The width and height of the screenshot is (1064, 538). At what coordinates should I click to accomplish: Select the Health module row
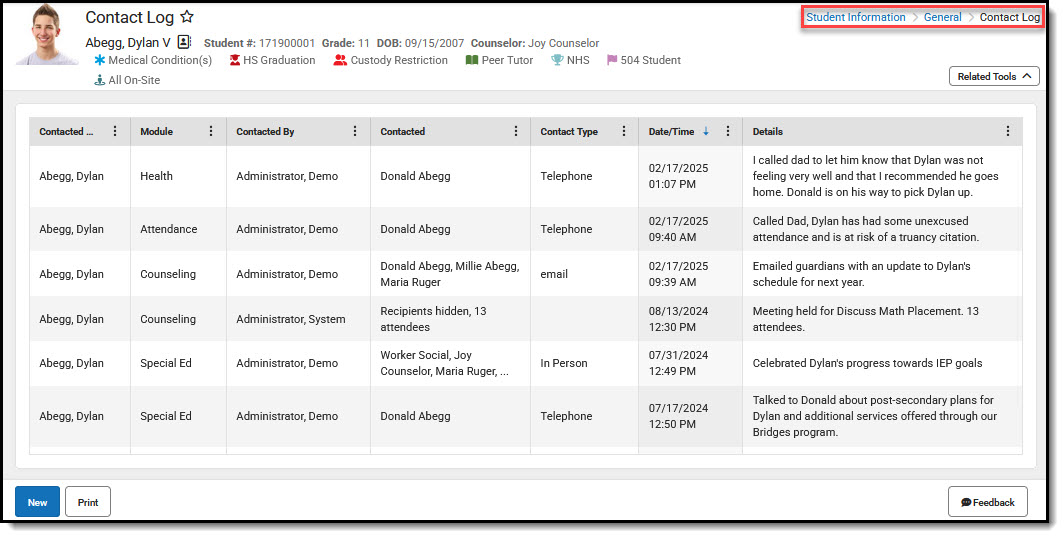(x=525, y=176)
